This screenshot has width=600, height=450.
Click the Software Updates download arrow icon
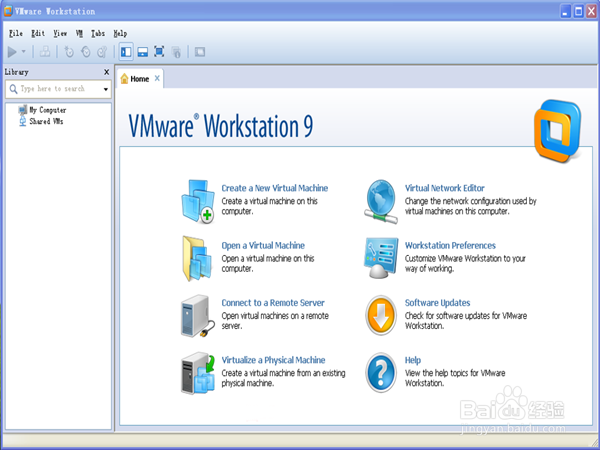click(381, 316)
